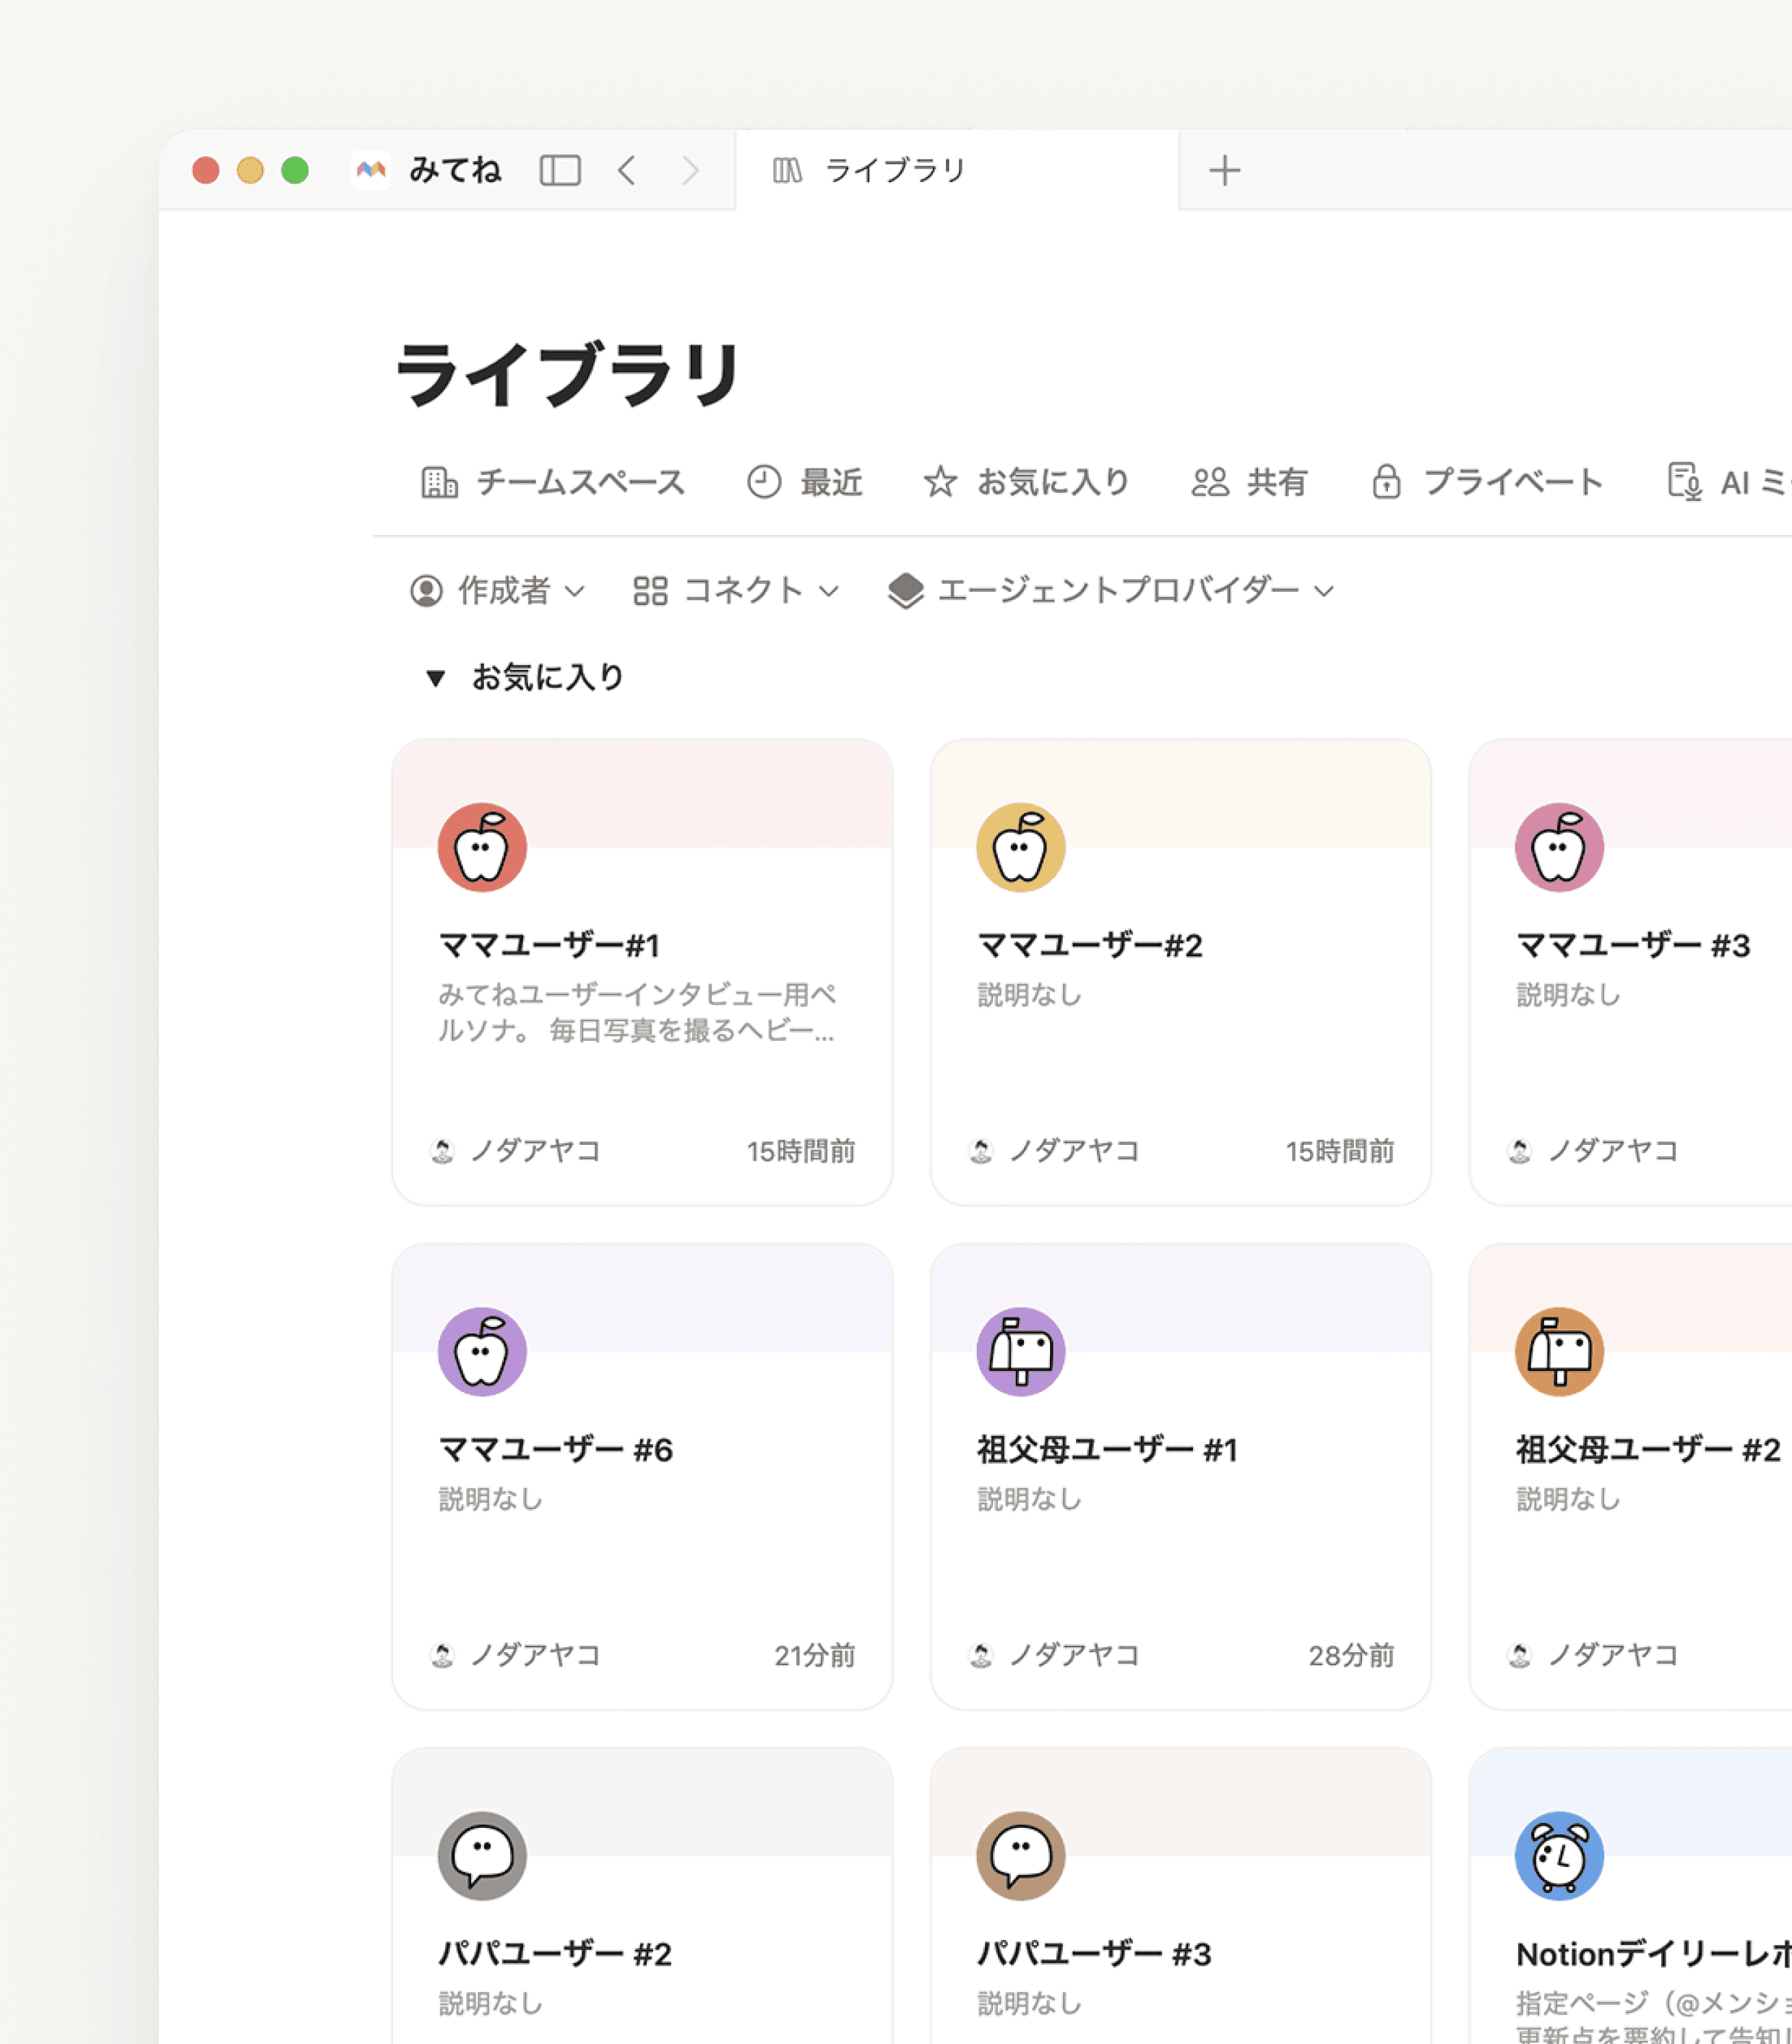Click the yellow minimize window button
Viewport: 1792px width, 2044px height.
click(250, 170)
